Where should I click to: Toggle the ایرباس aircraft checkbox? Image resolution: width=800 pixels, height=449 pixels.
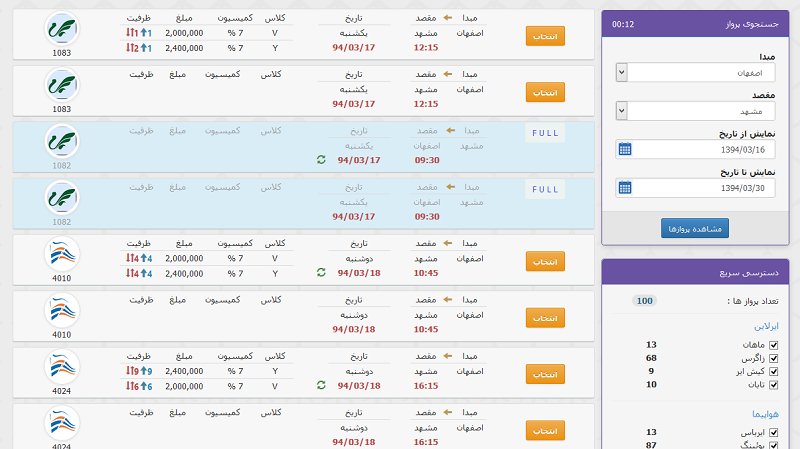coord(773,433)
